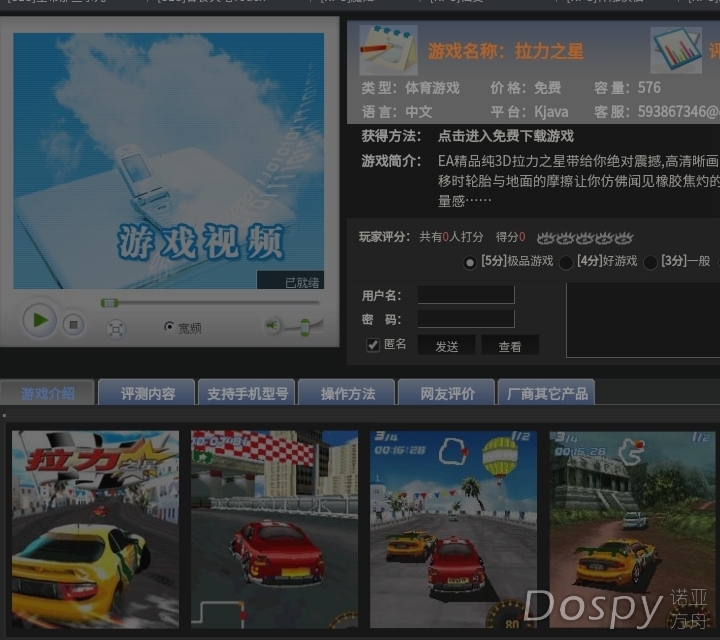The image size is (720, 640).
Task: Choose the [4分]好游戏 rating option
Action: (566, 262)
